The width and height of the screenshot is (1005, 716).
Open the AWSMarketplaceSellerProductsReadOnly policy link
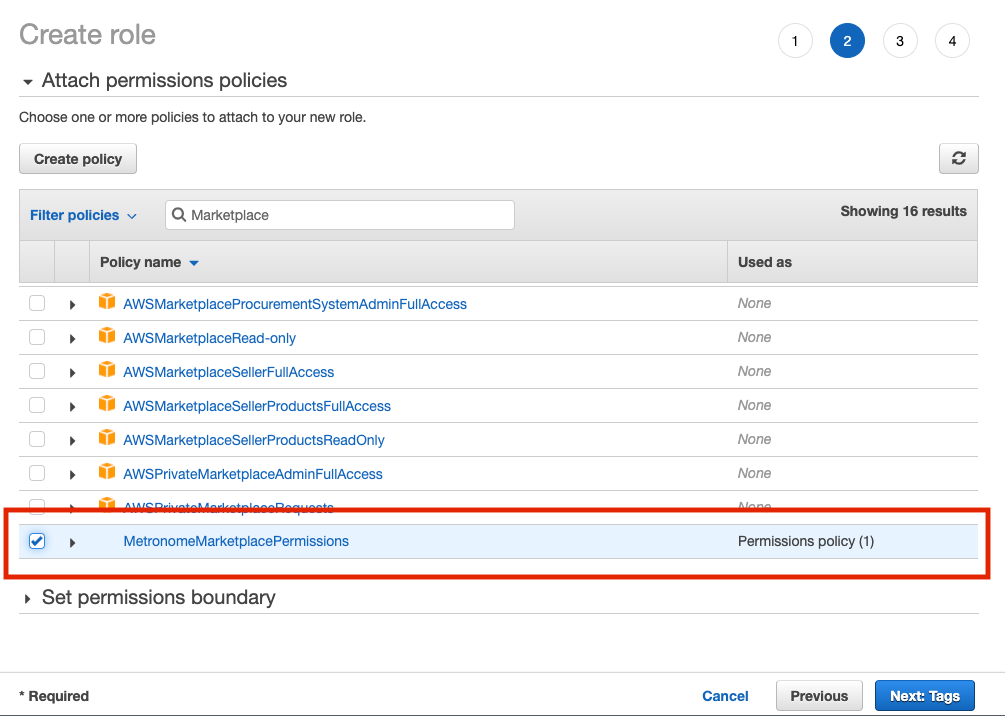(253, 440)
